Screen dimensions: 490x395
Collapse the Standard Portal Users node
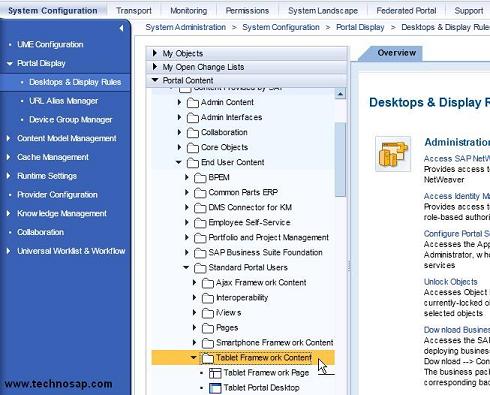point(186,267)
